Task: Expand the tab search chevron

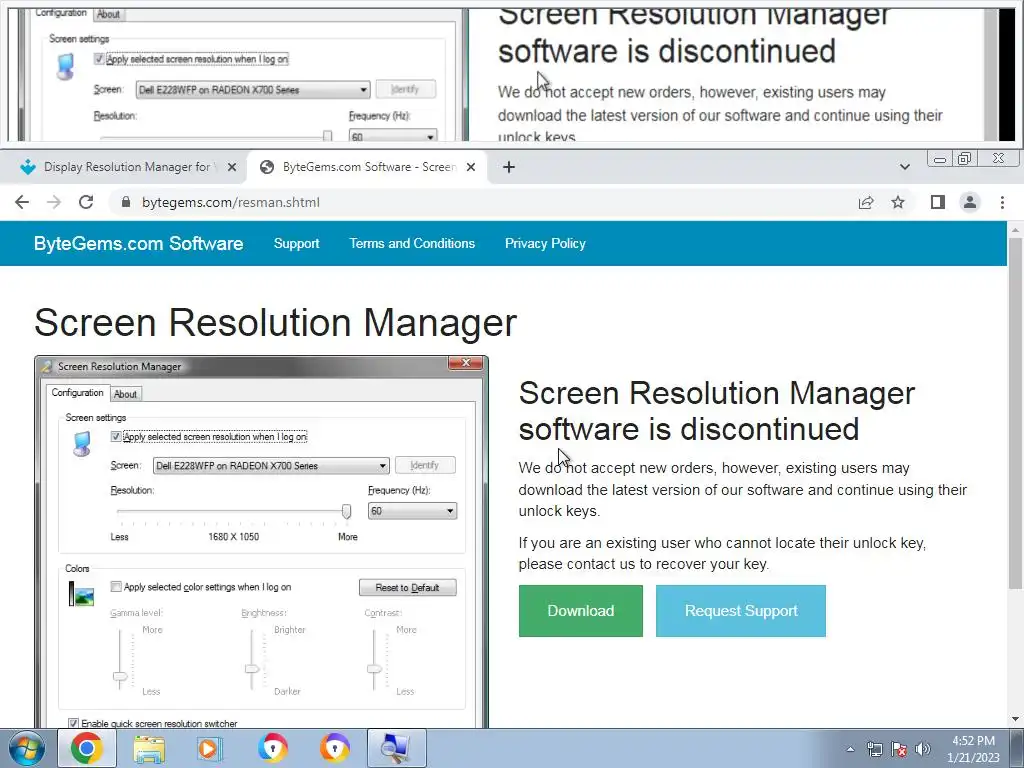Action: point(904,167)
